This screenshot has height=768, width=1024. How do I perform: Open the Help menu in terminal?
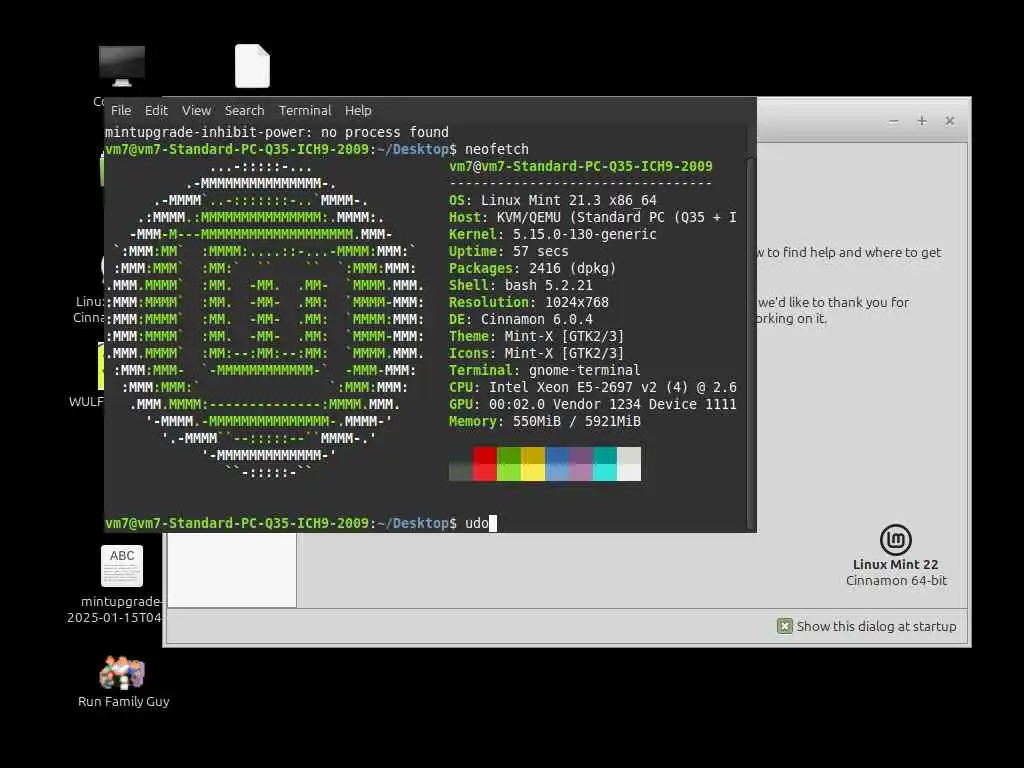coord(358,110)
